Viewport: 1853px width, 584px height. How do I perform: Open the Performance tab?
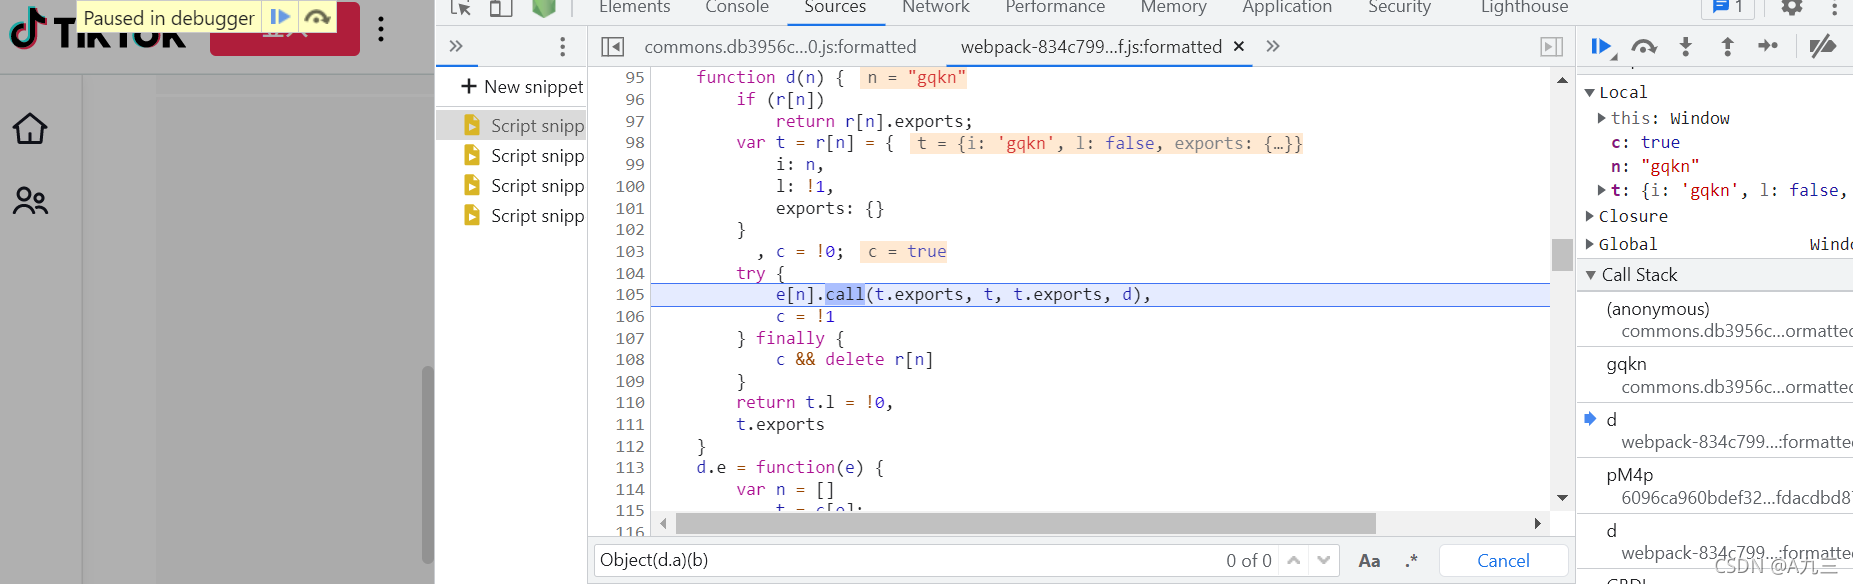click(x=1055, y=8)
